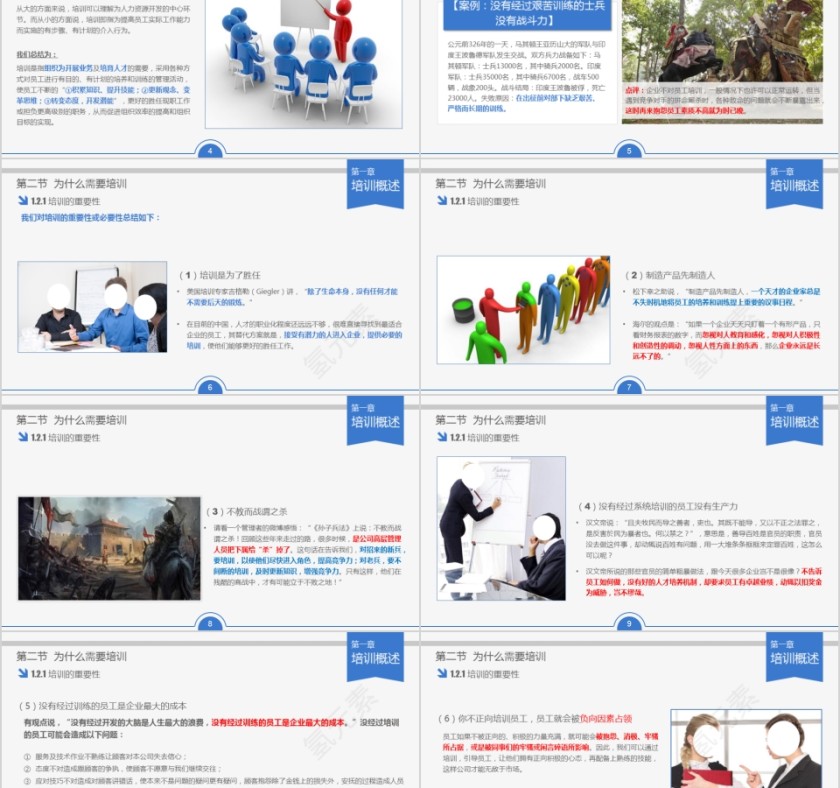Click the page number 5 badge
Viewport: 840px width, 788px height.
point(629,151)
